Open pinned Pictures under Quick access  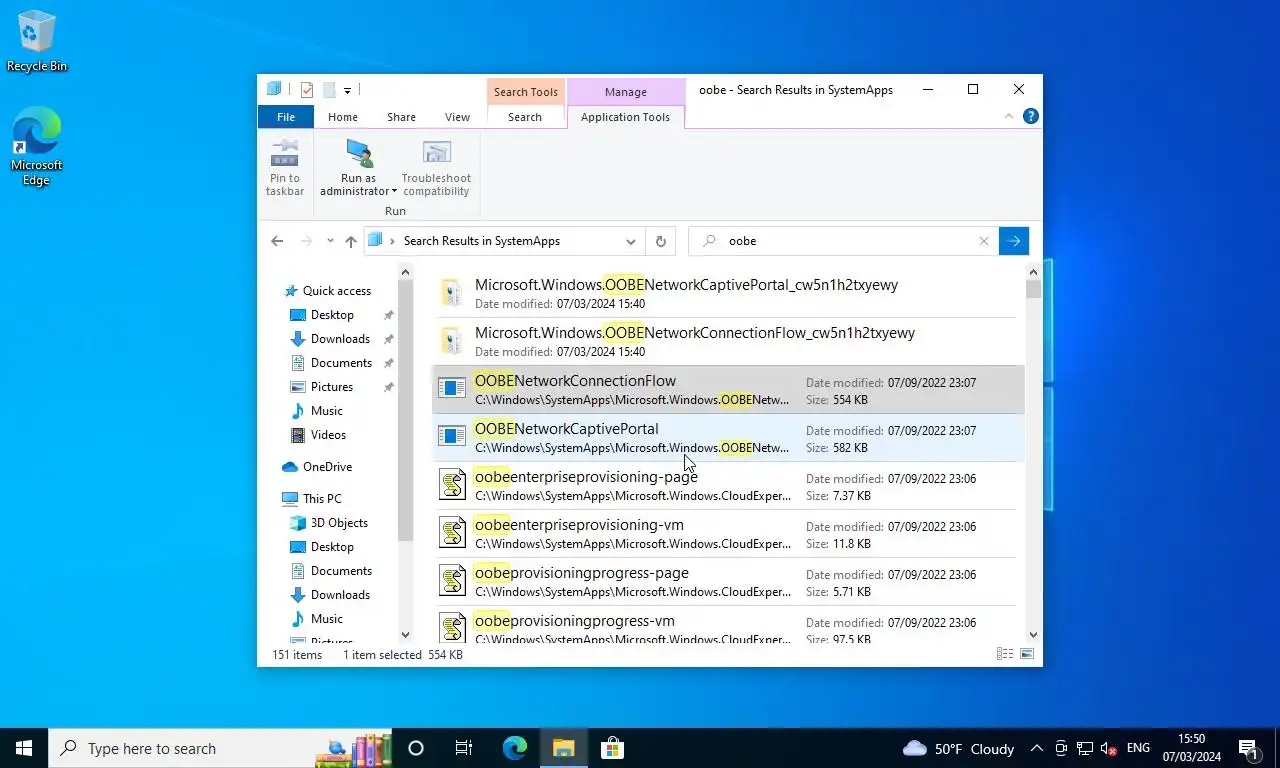(x=331, y=387)
